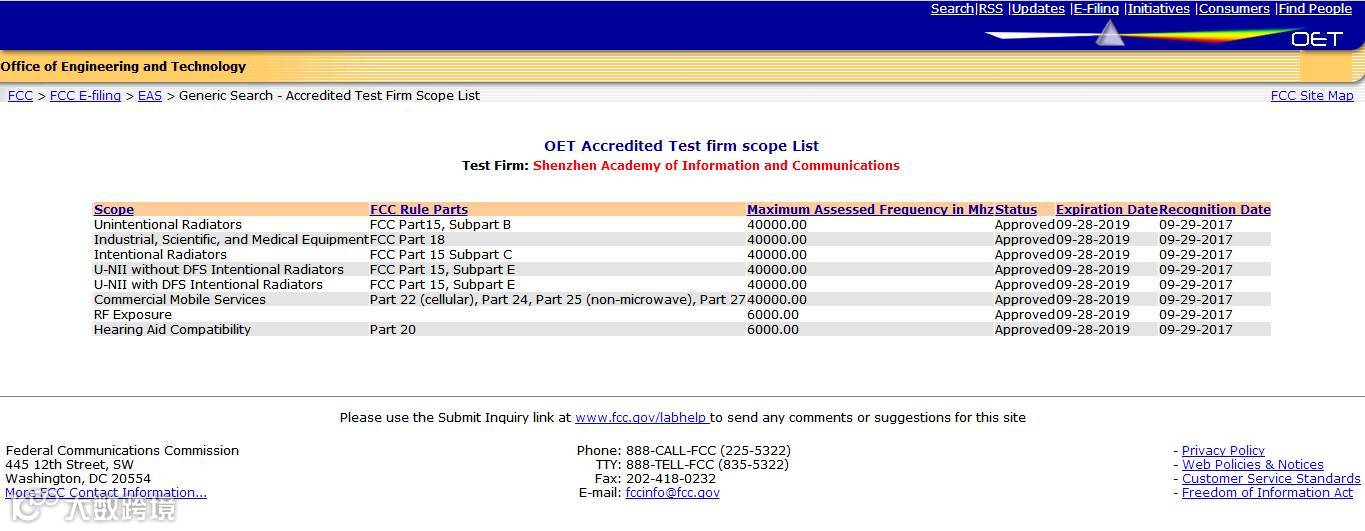Screen dimensions: 1365x531
Task: Select 'Industrial, Scientific, and Medical Equipment' cell
Action: 231,240
